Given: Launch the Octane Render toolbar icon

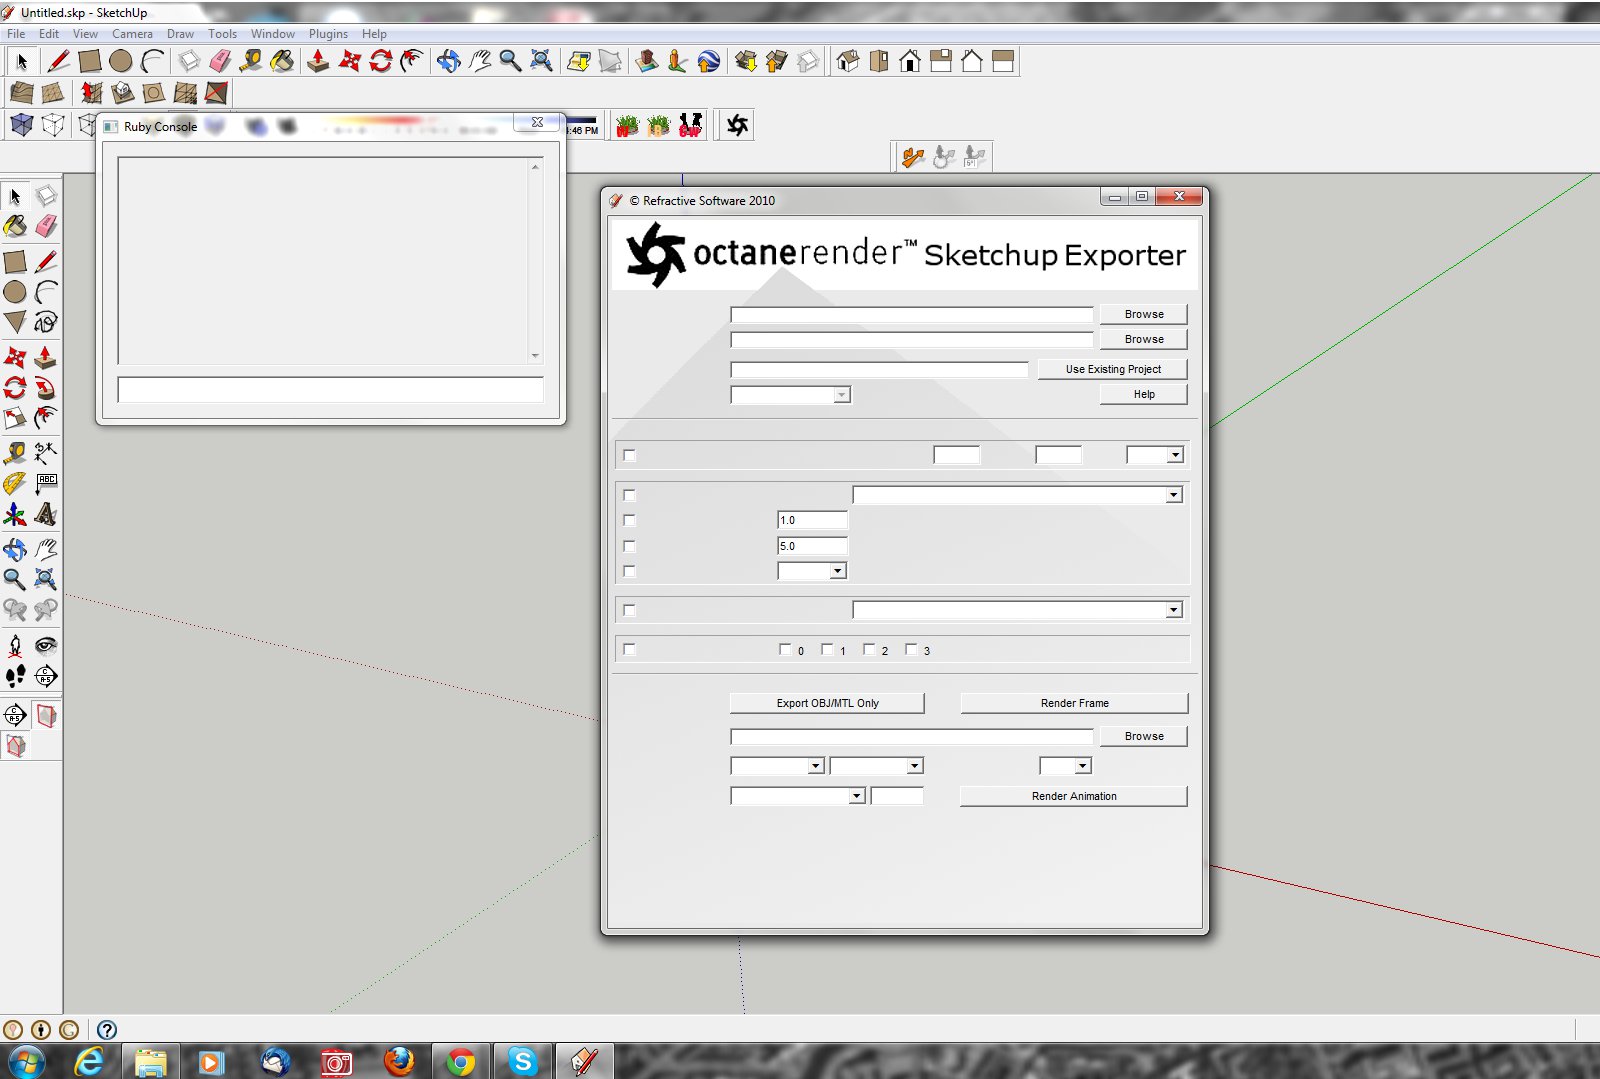Looking at the screenshot, I should tap(737, 125).
